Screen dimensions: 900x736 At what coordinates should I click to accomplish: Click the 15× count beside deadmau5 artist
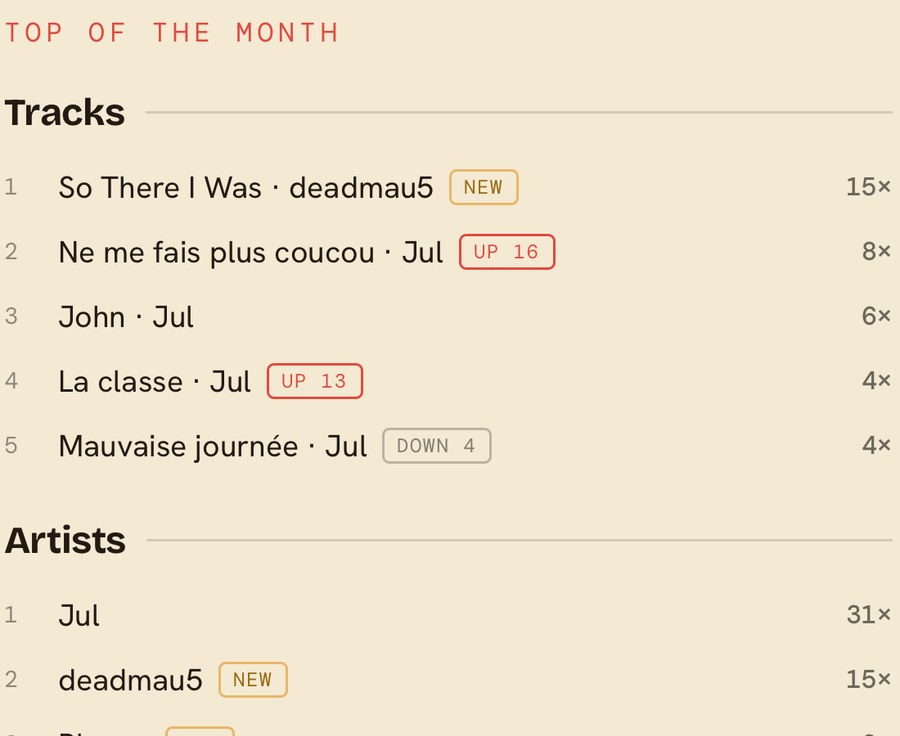tap(868, 679)
